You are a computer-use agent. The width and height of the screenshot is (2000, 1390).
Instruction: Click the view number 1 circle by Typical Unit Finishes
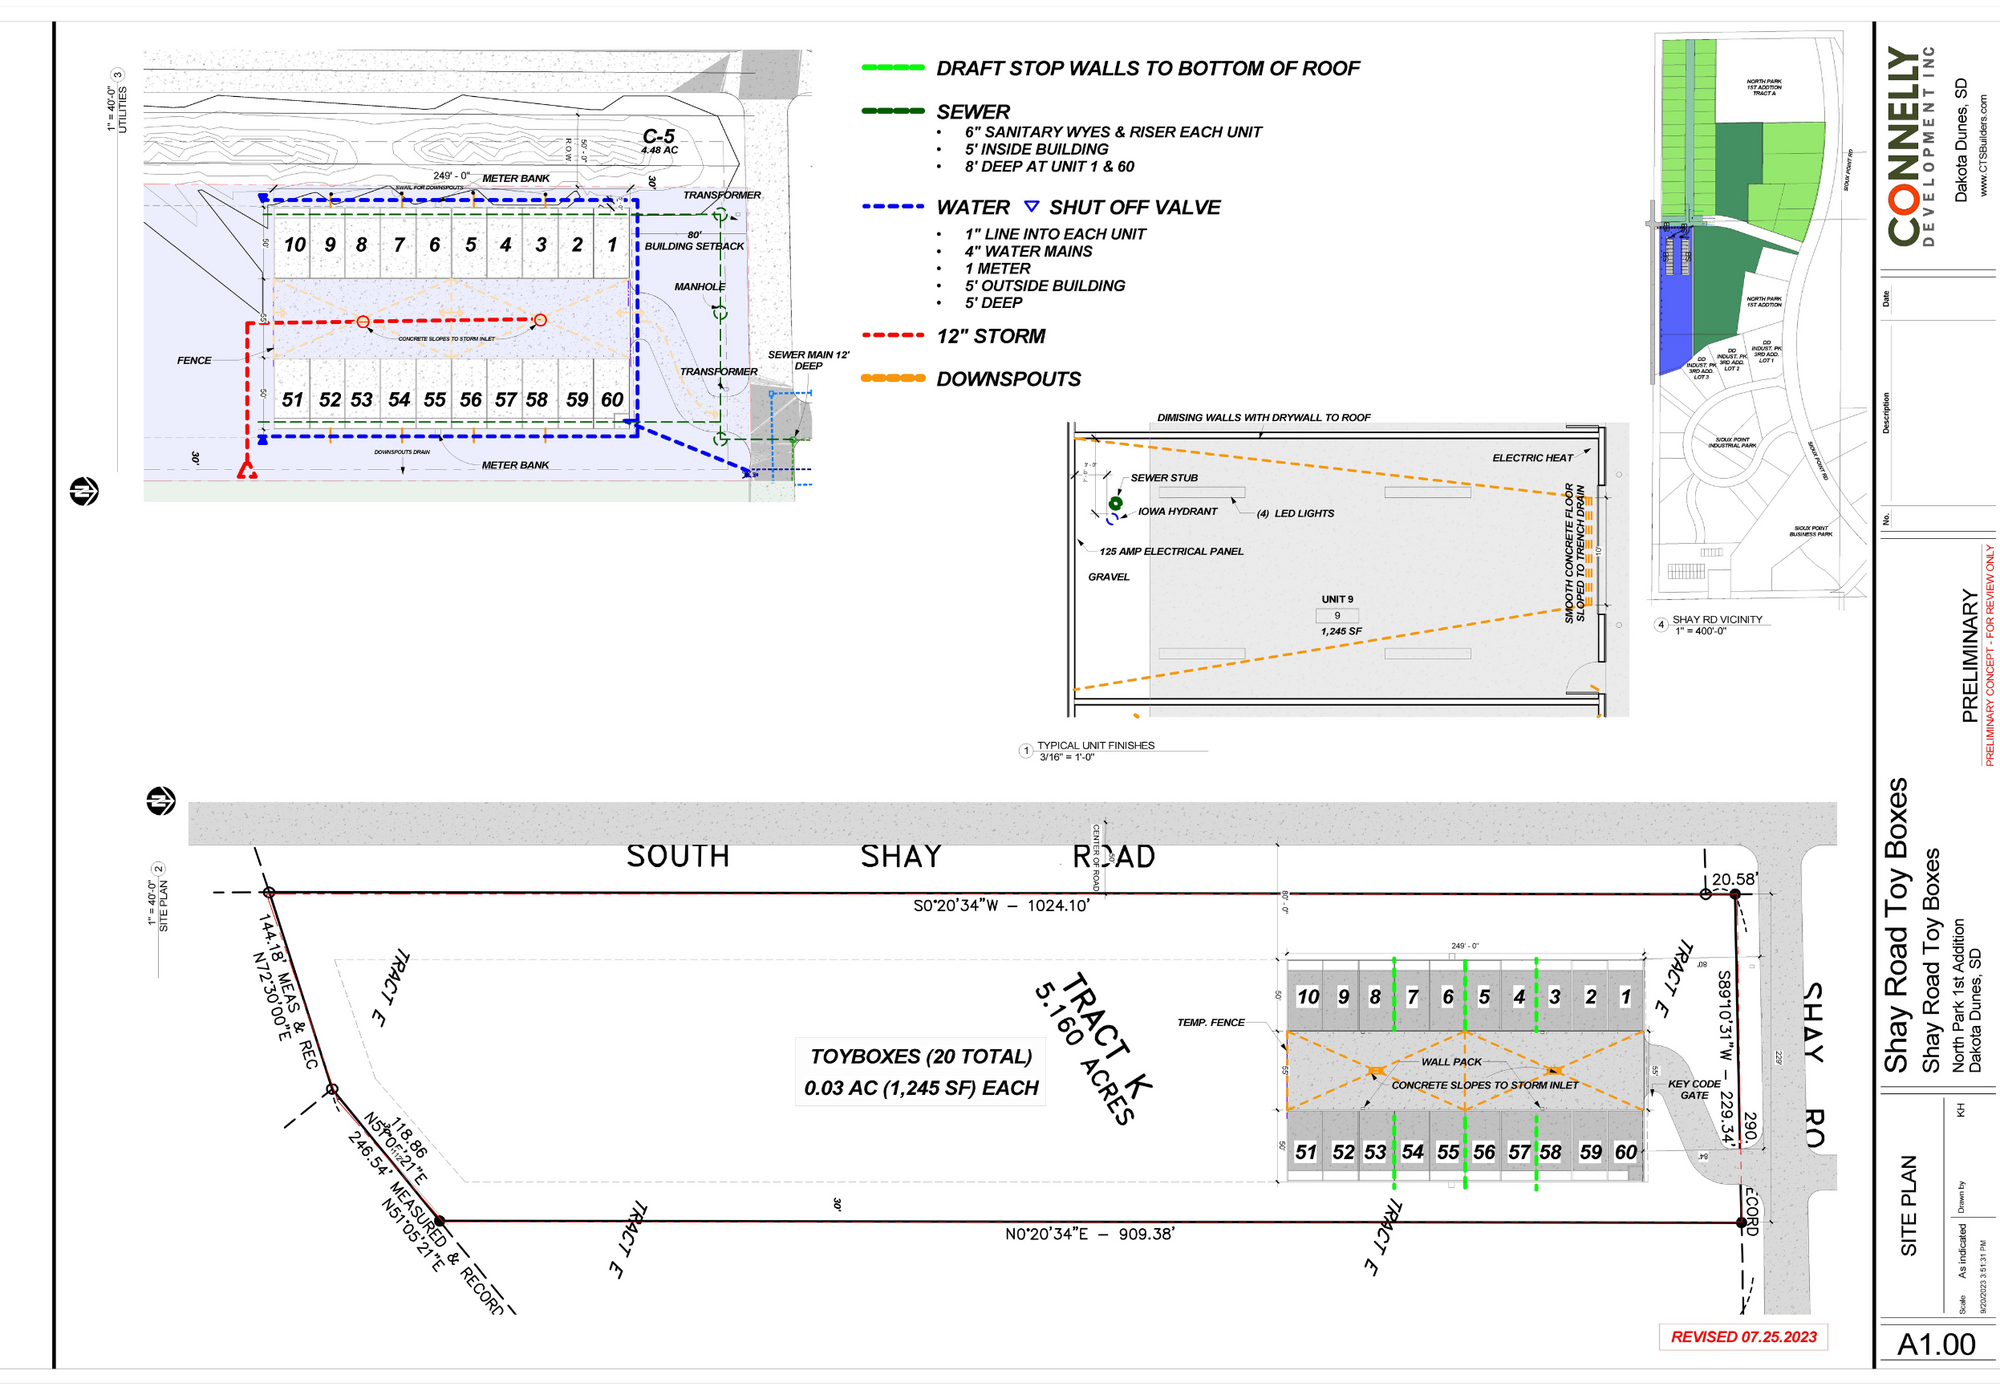click(1025, 751)
